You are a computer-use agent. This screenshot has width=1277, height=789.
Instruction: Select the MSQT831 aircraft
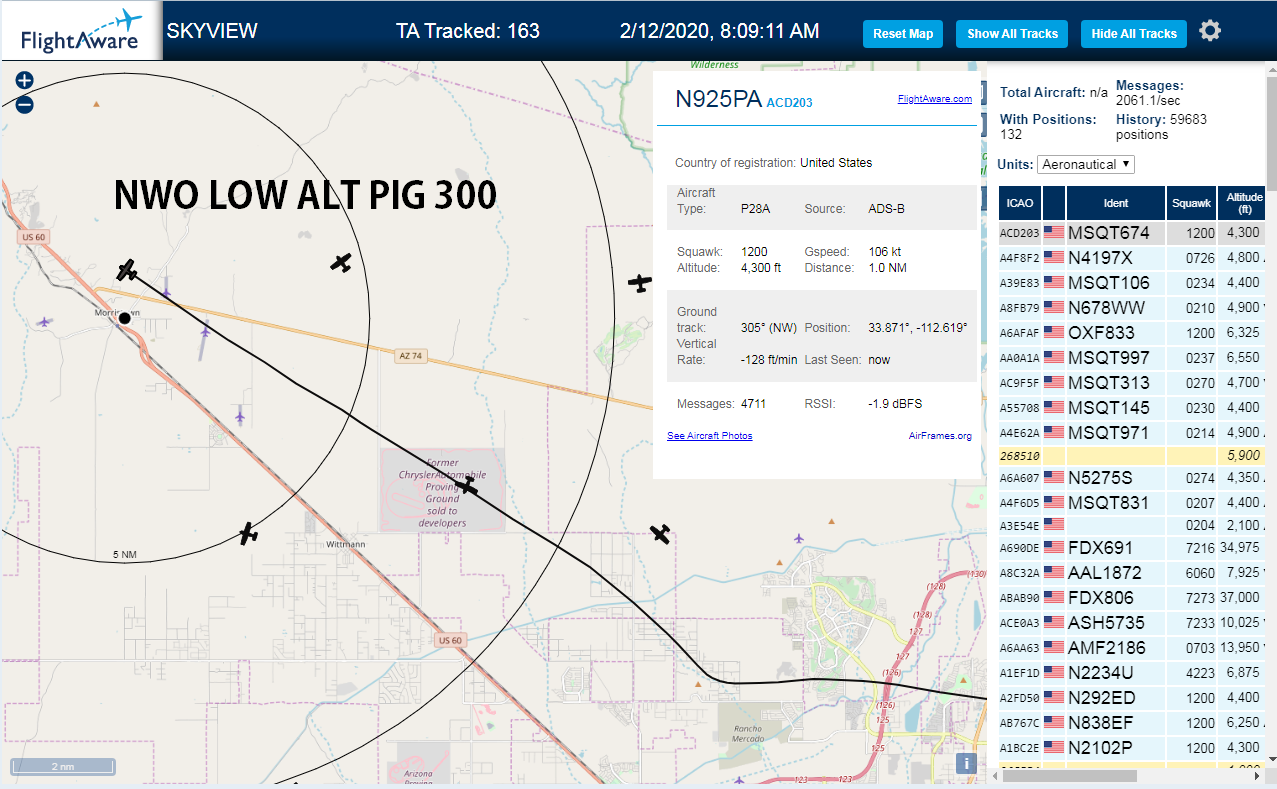tap(1132, 503)
